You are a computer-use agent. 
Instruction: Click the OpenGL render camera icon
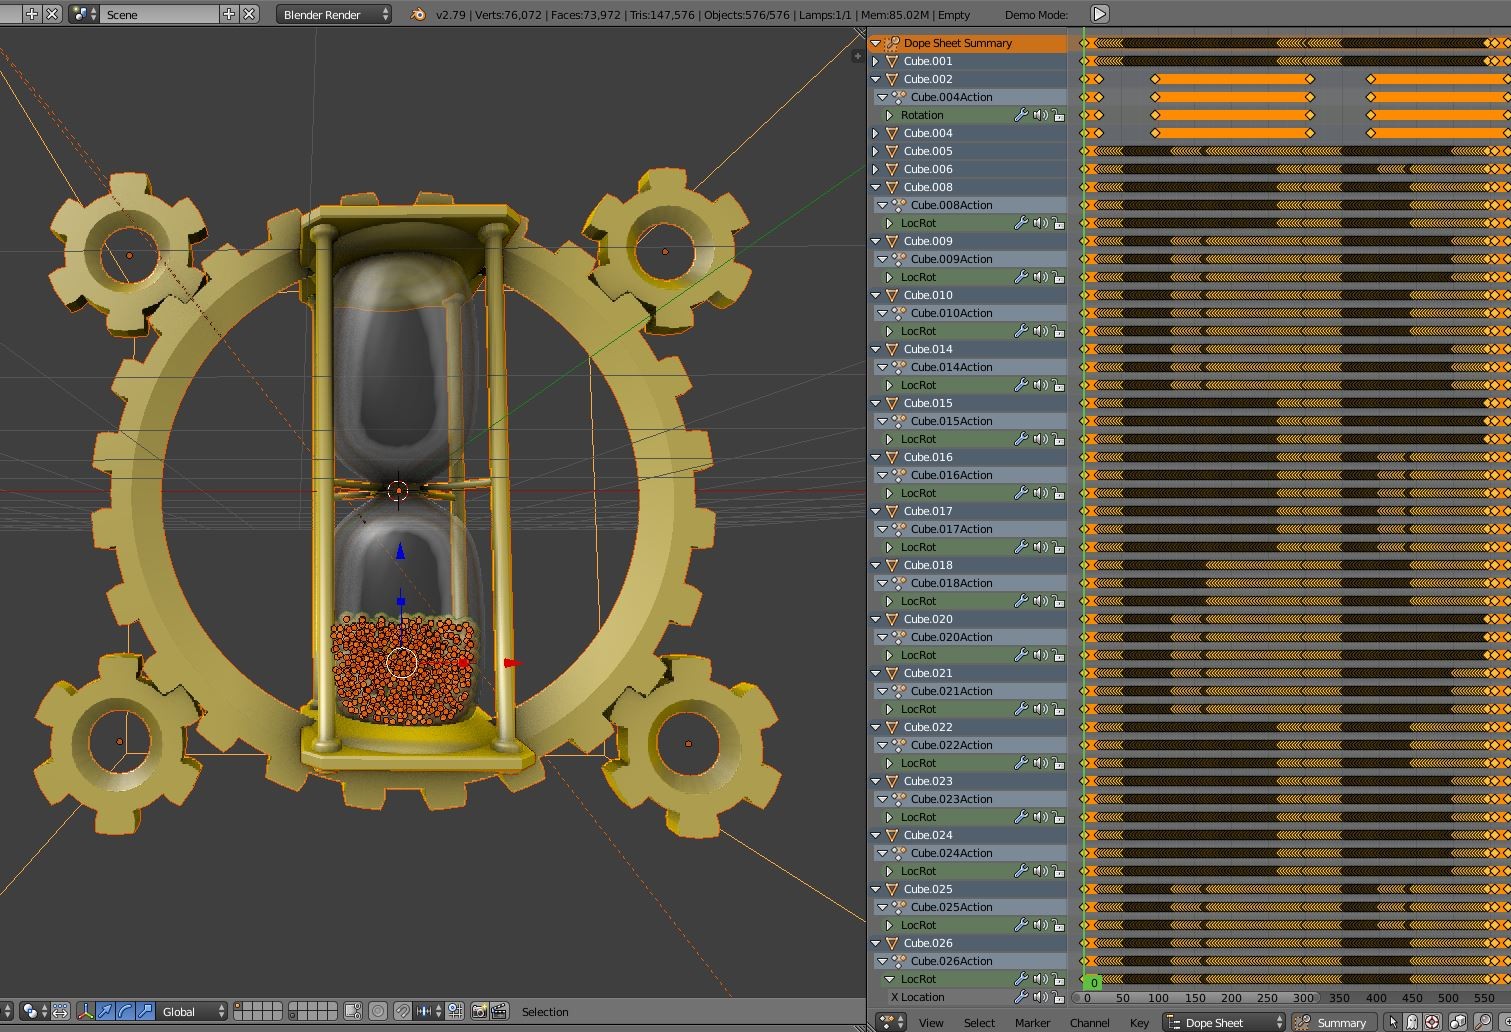(x=480, y=1011)
